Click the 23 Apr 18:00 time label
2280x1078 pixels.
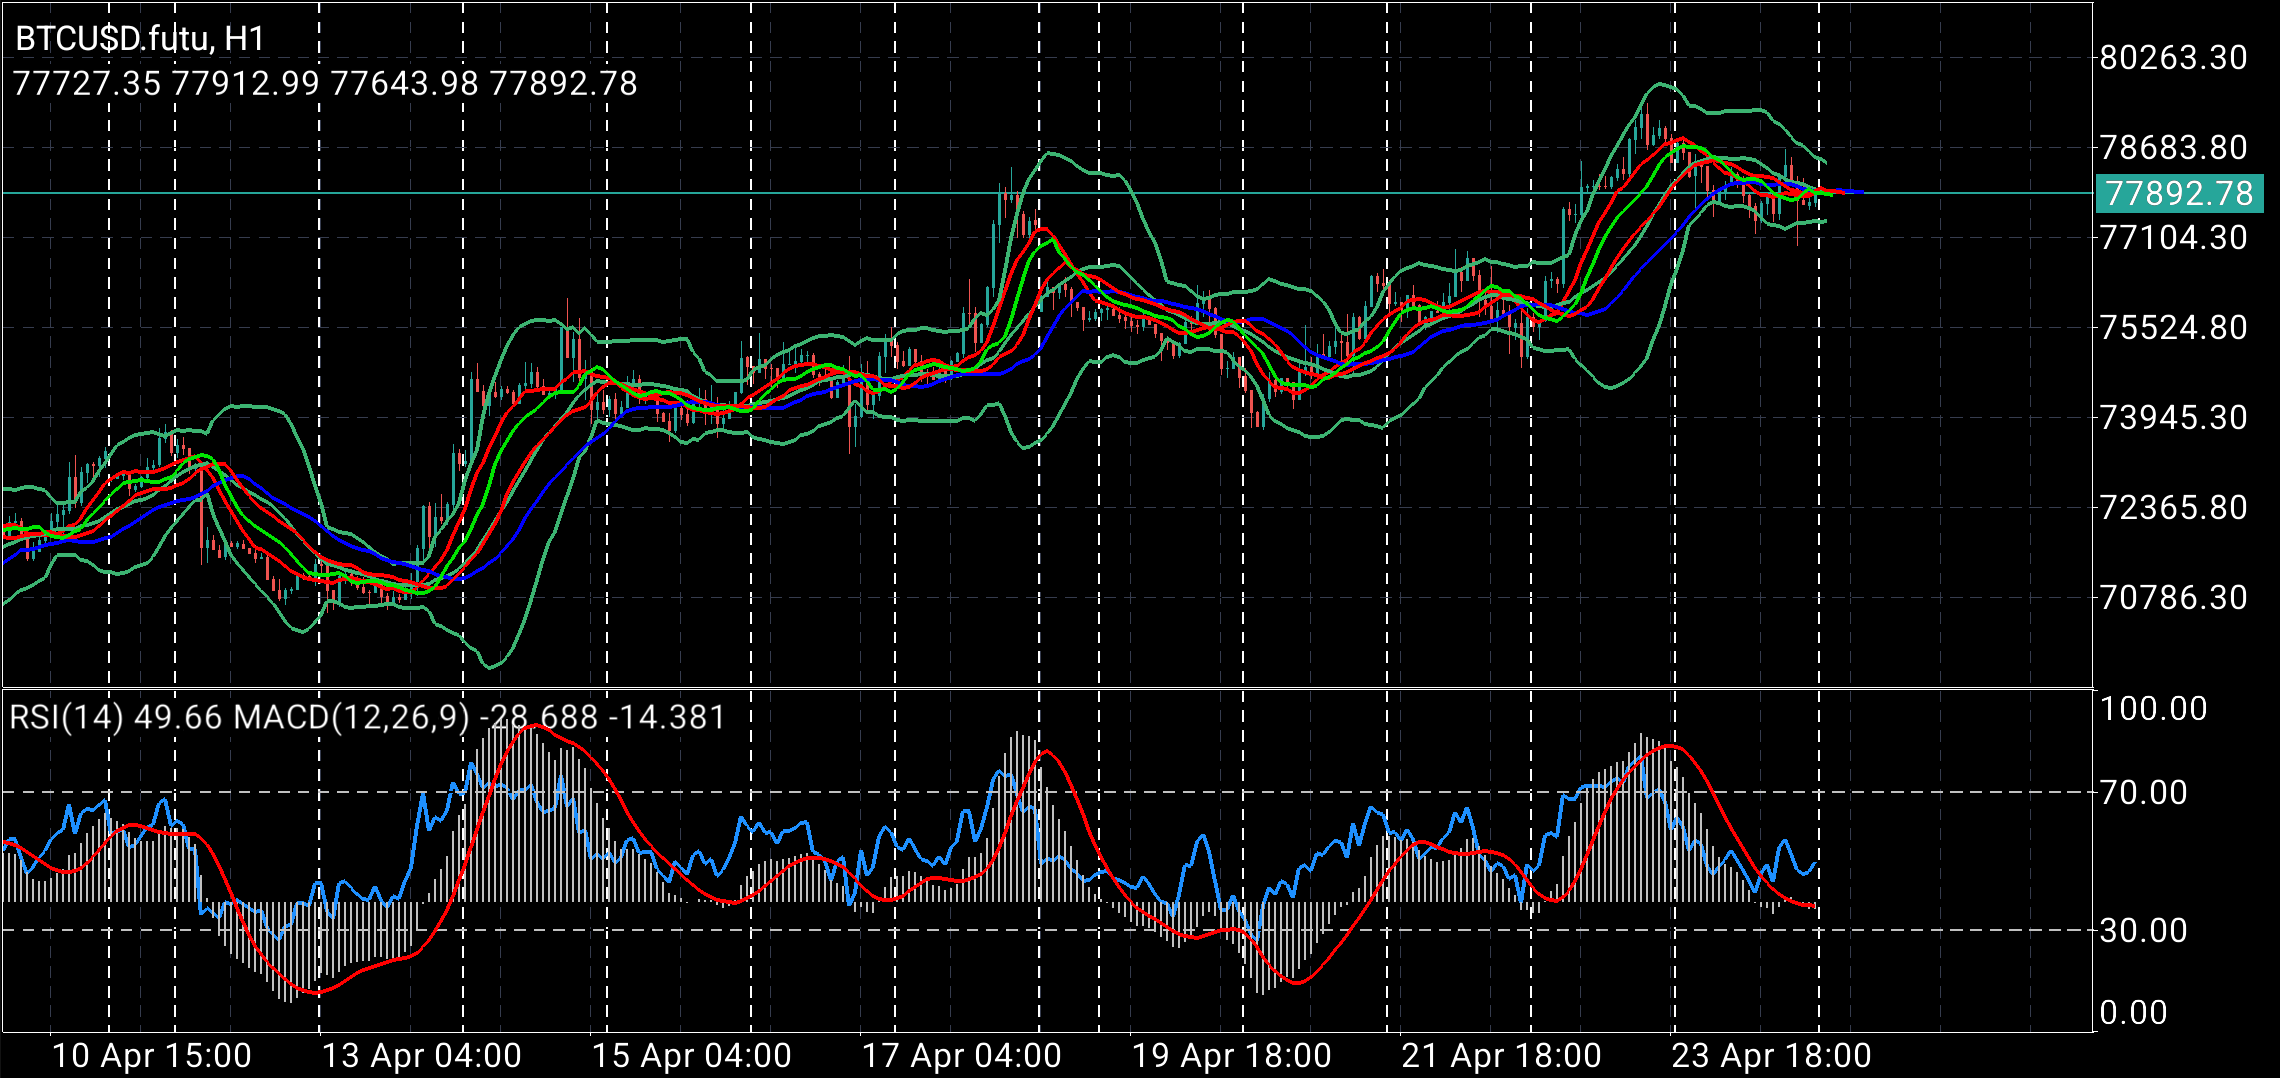tap(1771, 1056)
